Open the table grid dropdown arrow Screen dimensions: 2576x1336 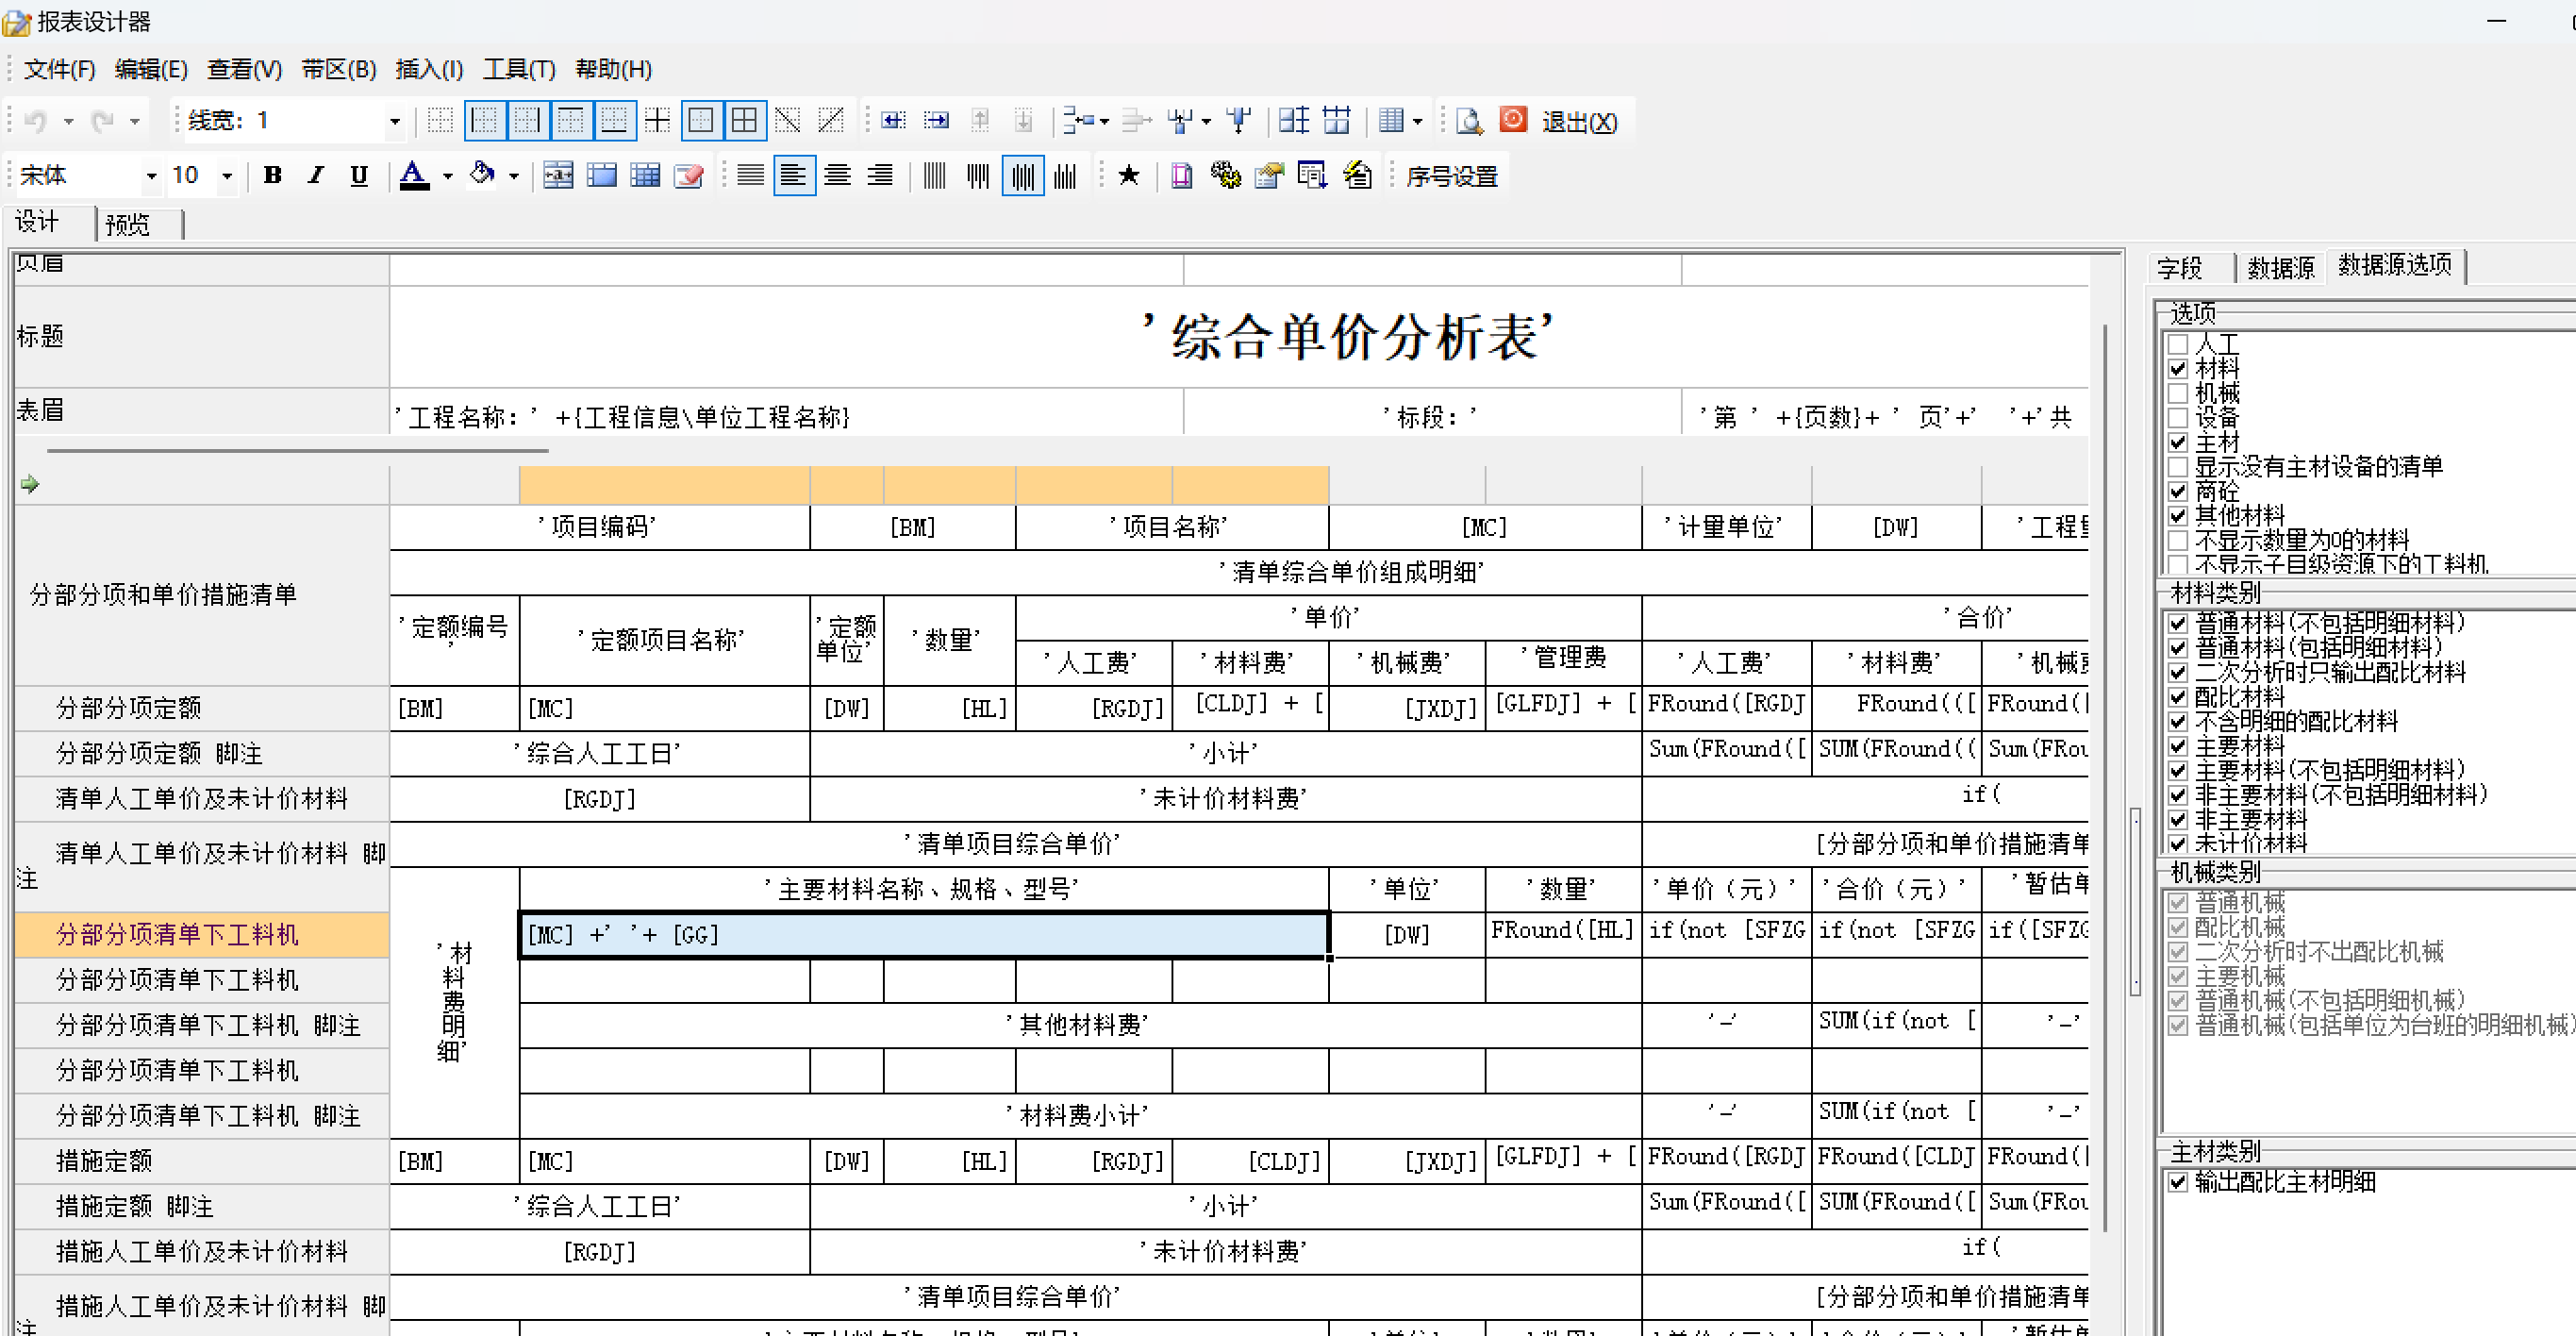point(1417,122)
